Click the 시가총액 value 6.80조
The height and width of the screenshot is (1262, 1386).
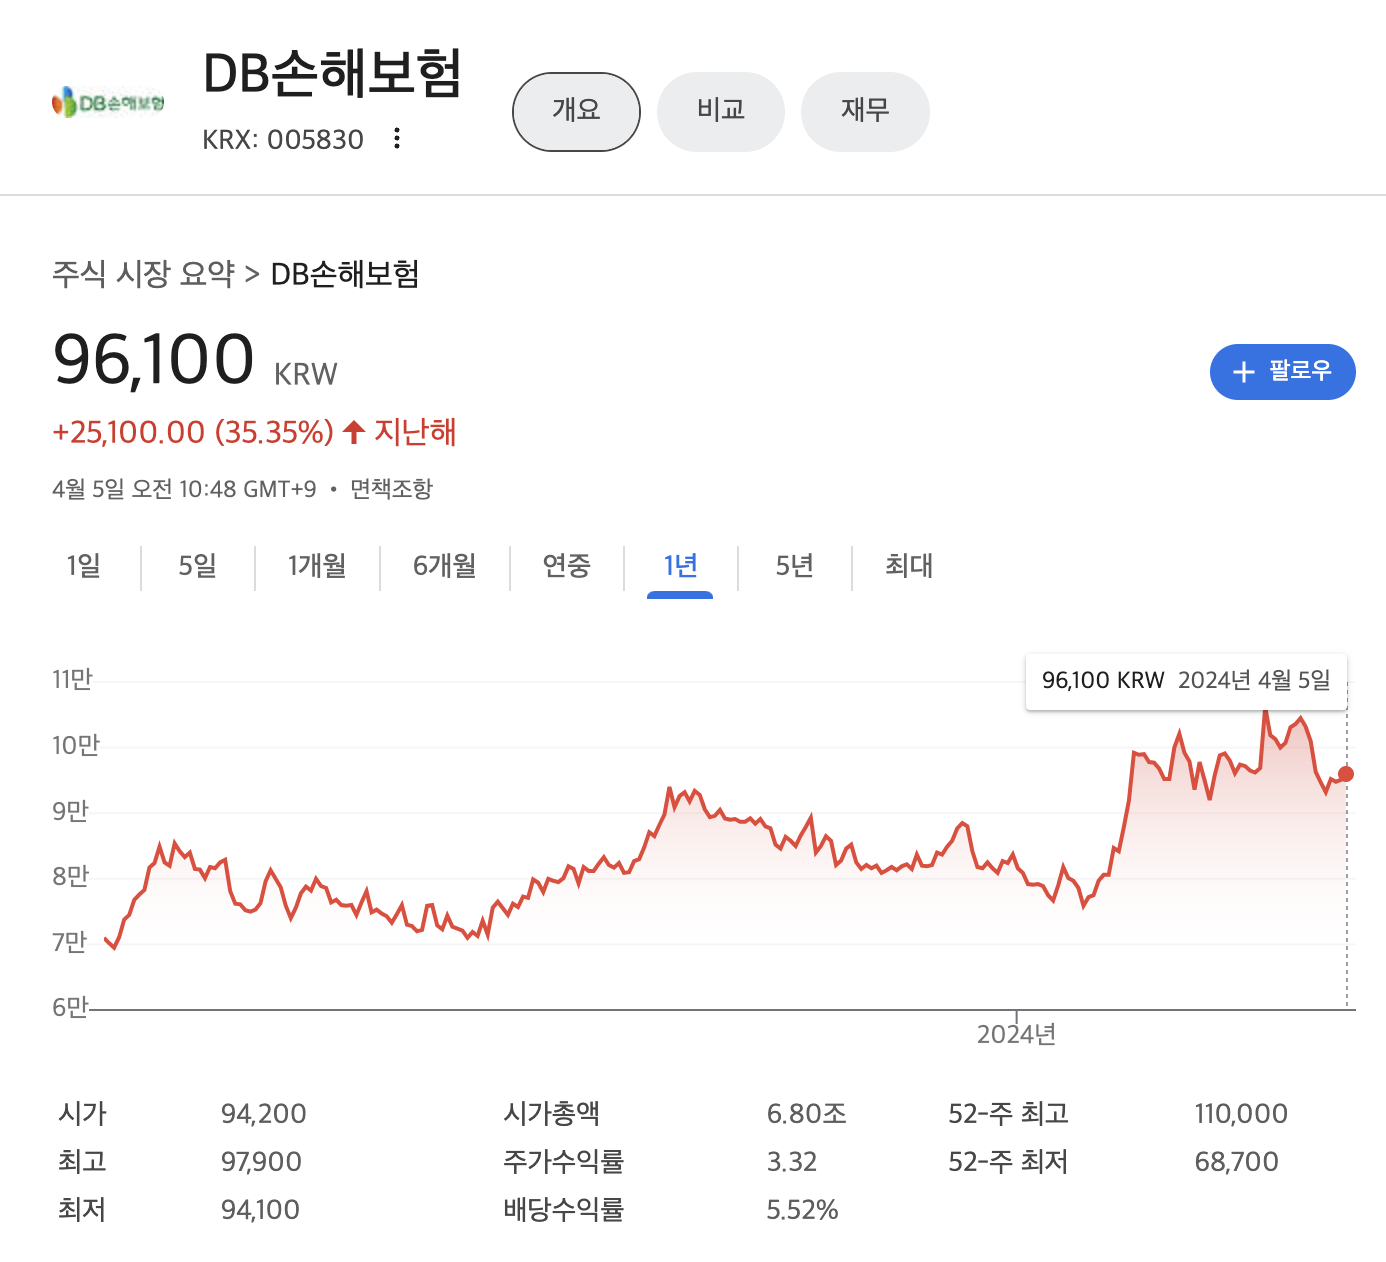[x=806, y=1113]
